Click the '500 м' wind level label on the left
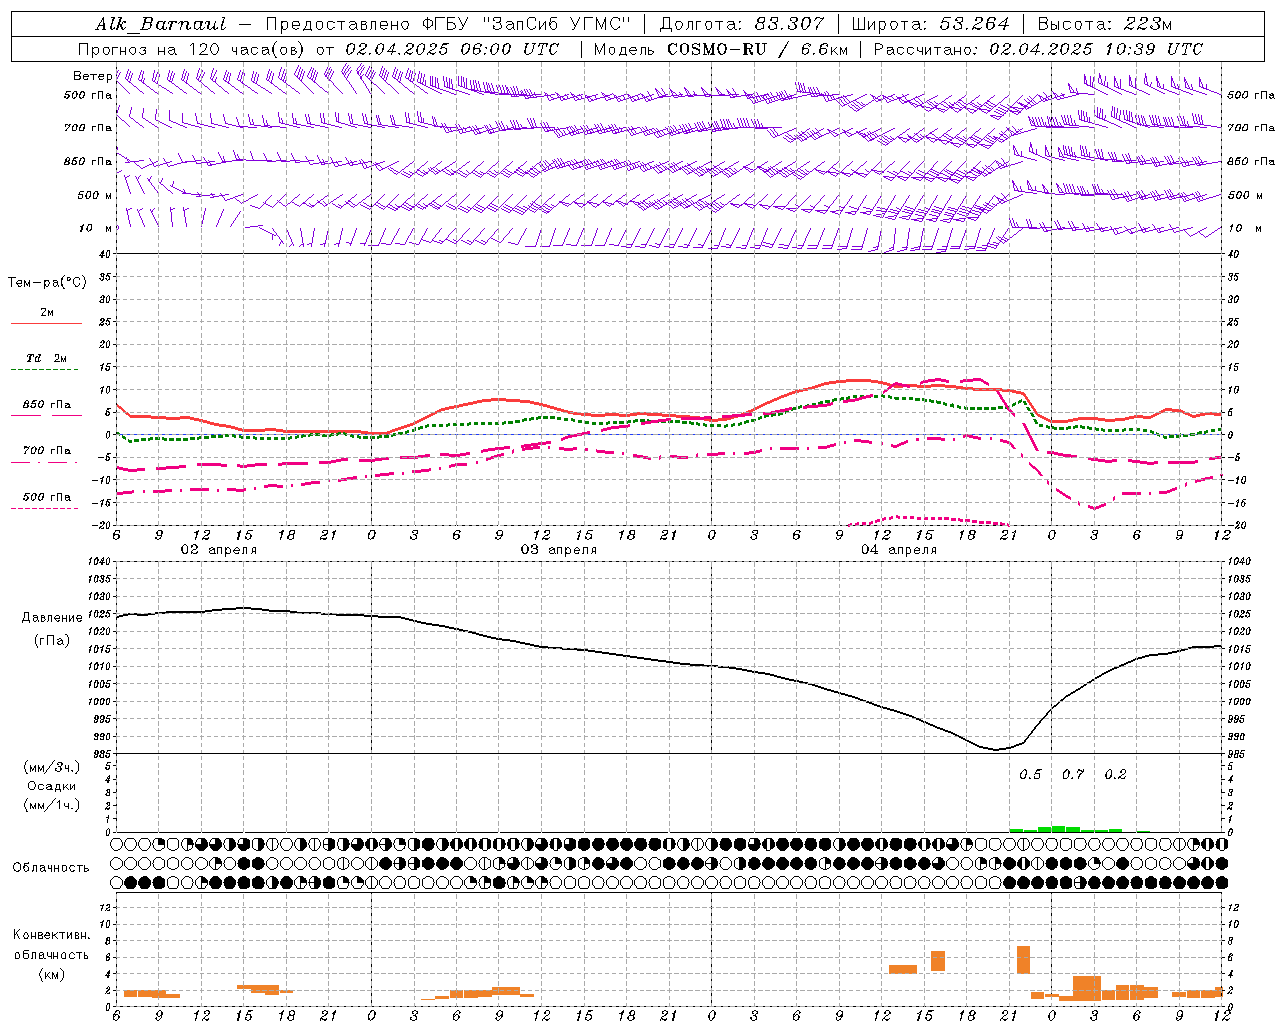1280x1024 pixels. (x=95, y=195)
